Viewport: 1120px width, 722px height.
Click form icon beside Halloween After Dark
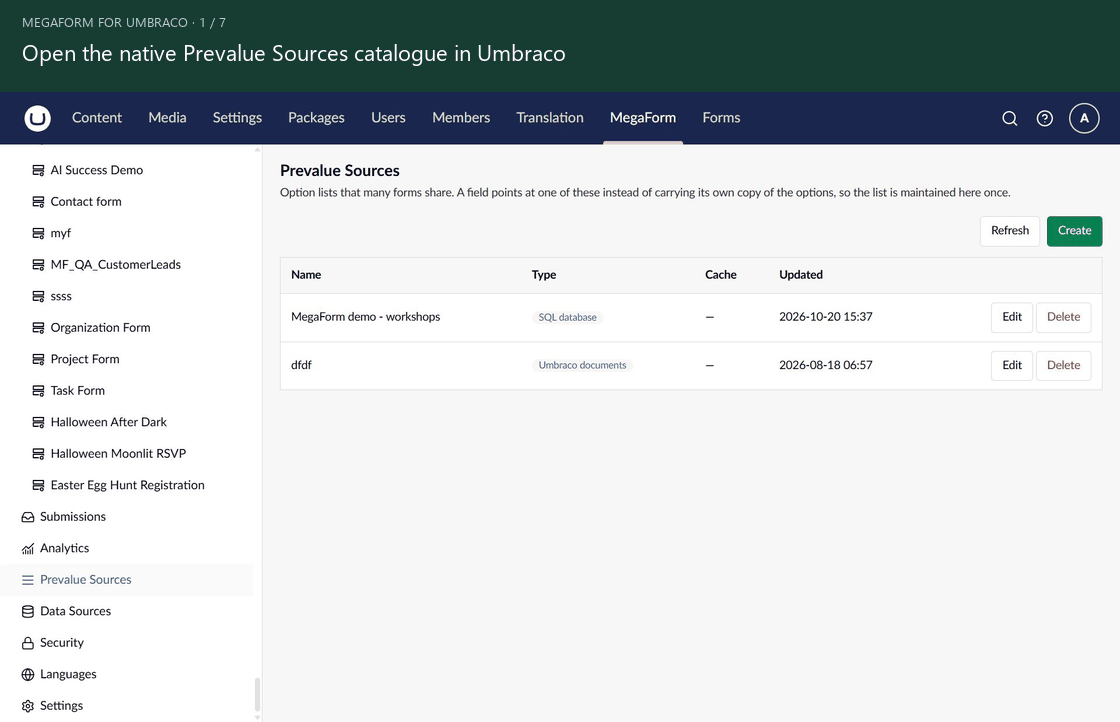click(38, 422)
